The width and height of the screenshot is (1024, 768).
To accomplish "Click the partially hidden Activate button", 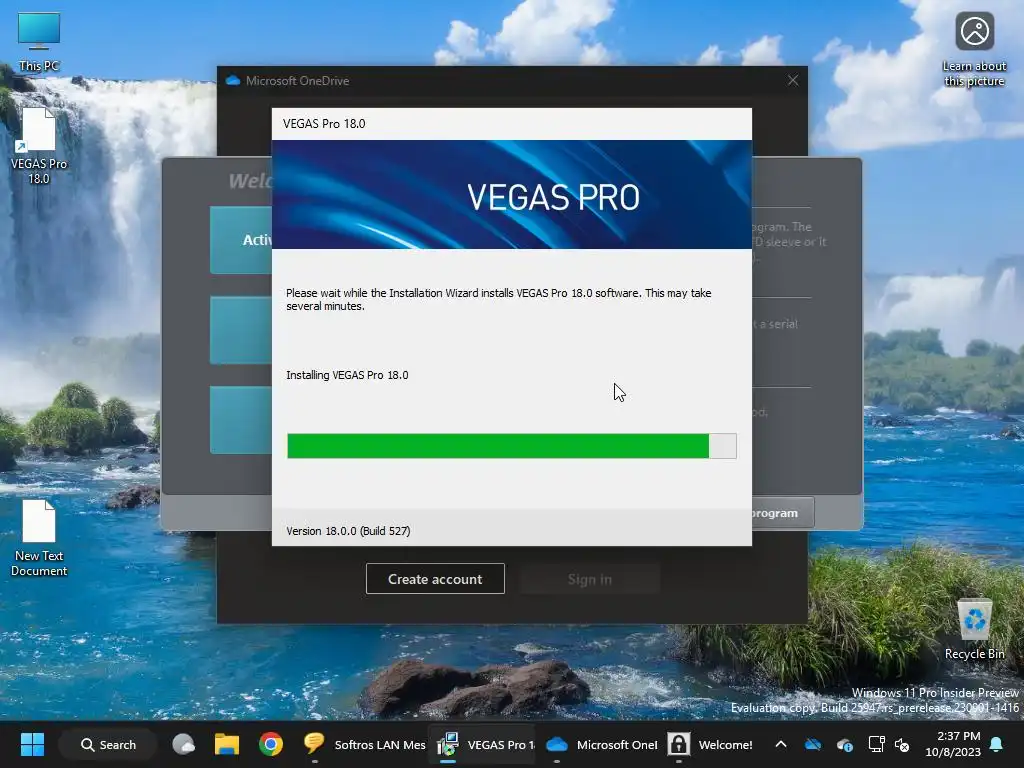I will (241, 240).
